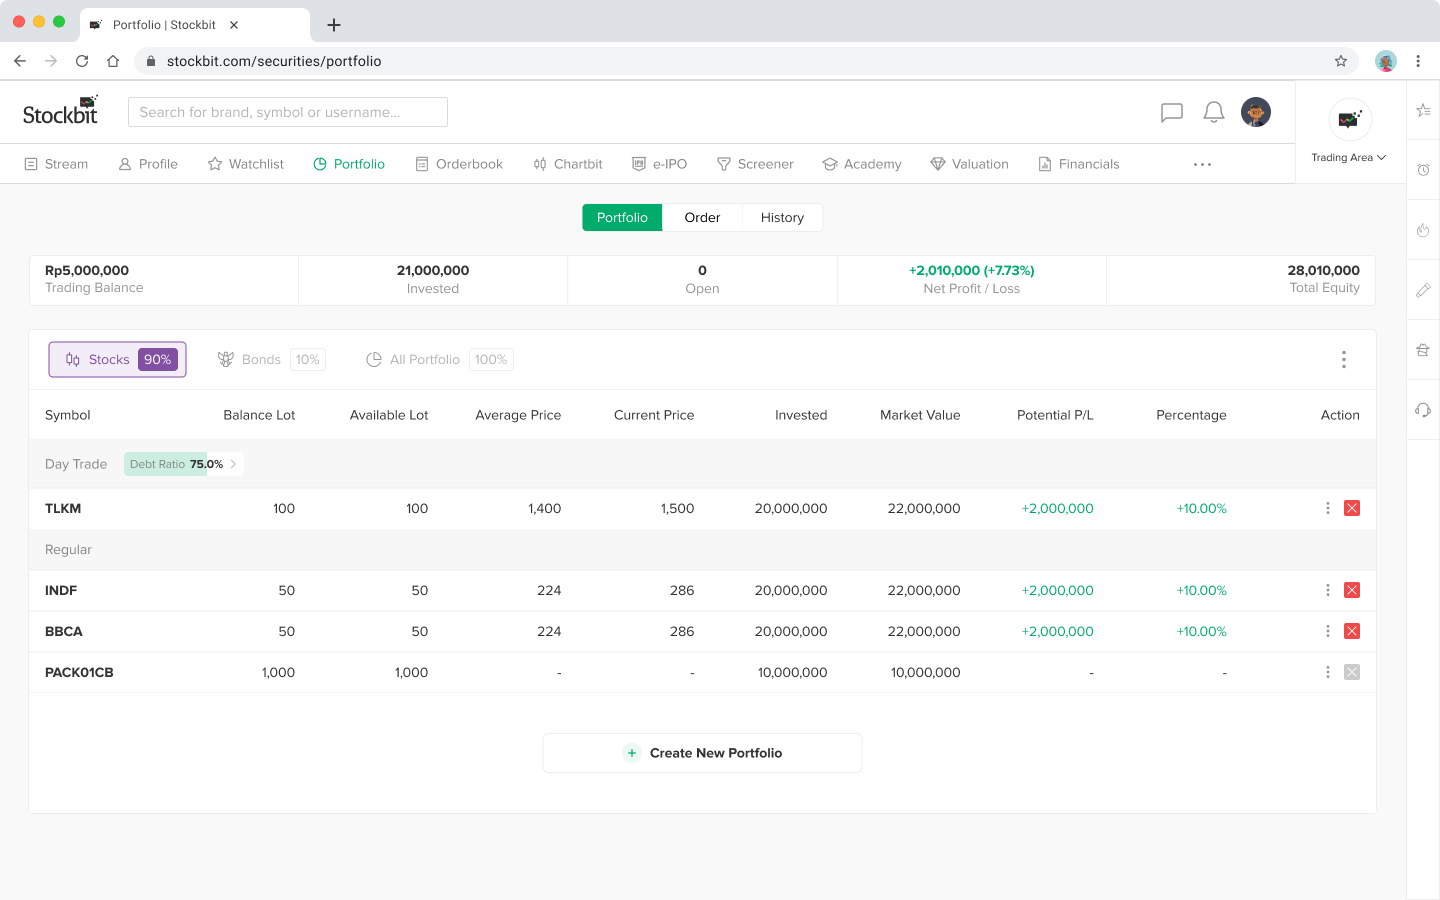1440x900 pixels.
Task: Open the three-dot menu for INDF row
Action: pyautogui.click(x=1328, y=590)
